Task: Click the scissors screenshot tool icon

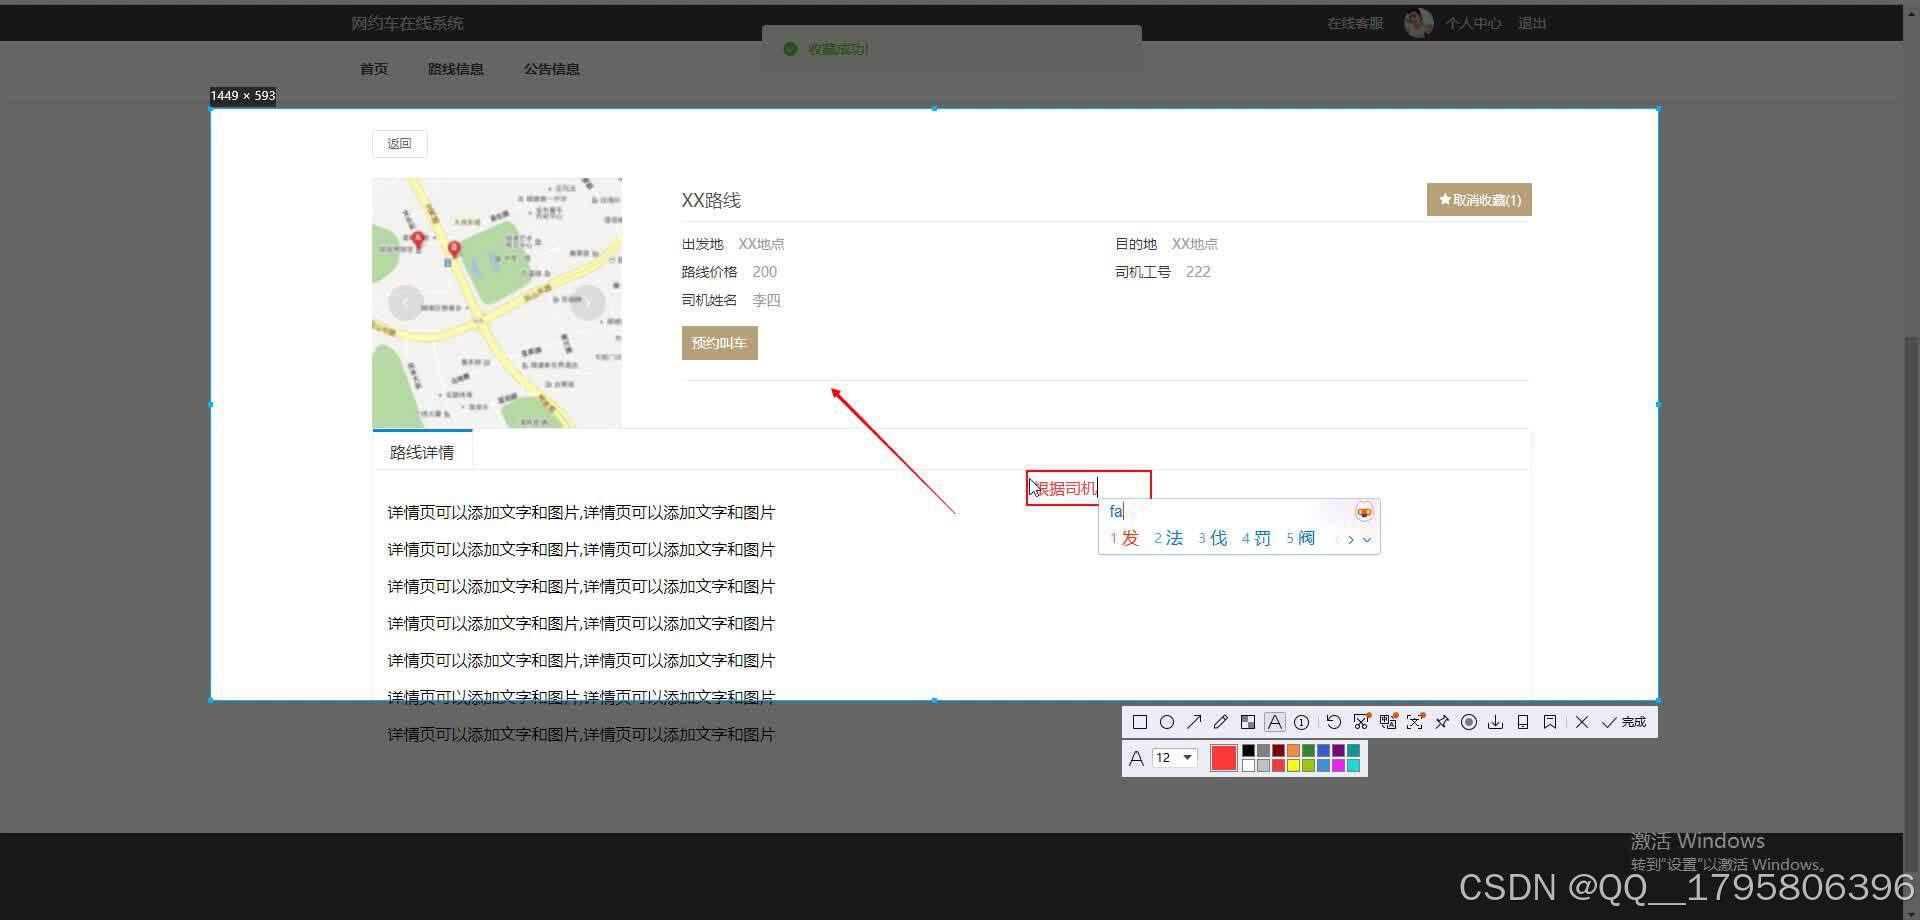Action: (x=1361, y=722)
